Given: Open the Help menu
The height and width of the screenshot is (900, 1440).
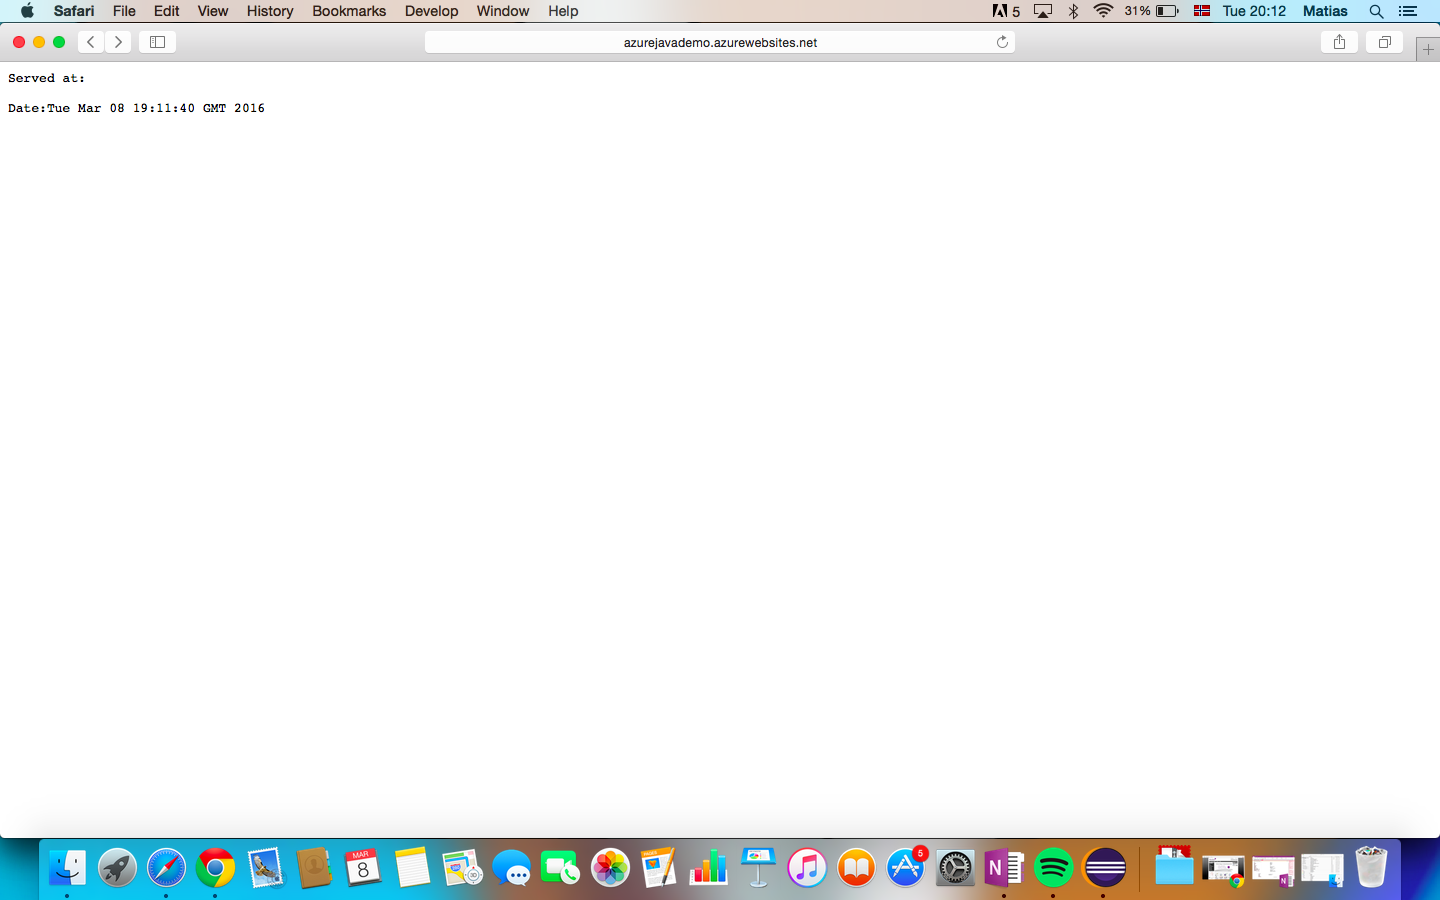Looking at the screenshot, I should (563, 11).
